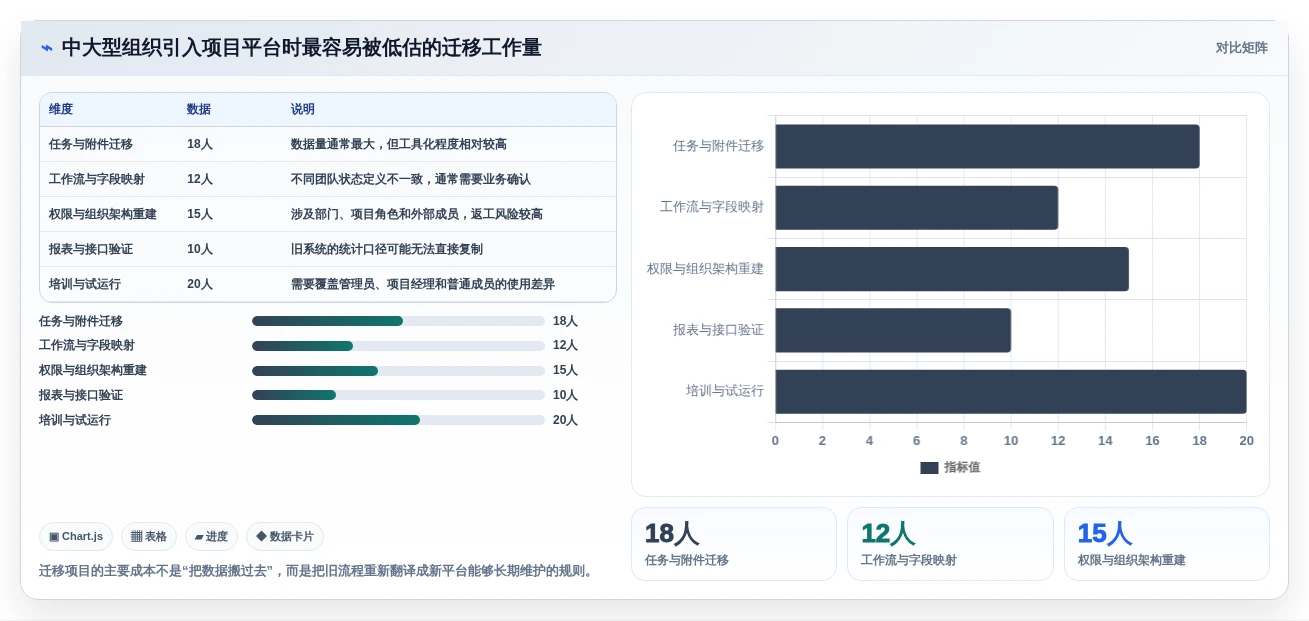Click the blue lightning icon beside the title
The width and height of the screenshot is (1309, 621).
[x=46, y=48]
